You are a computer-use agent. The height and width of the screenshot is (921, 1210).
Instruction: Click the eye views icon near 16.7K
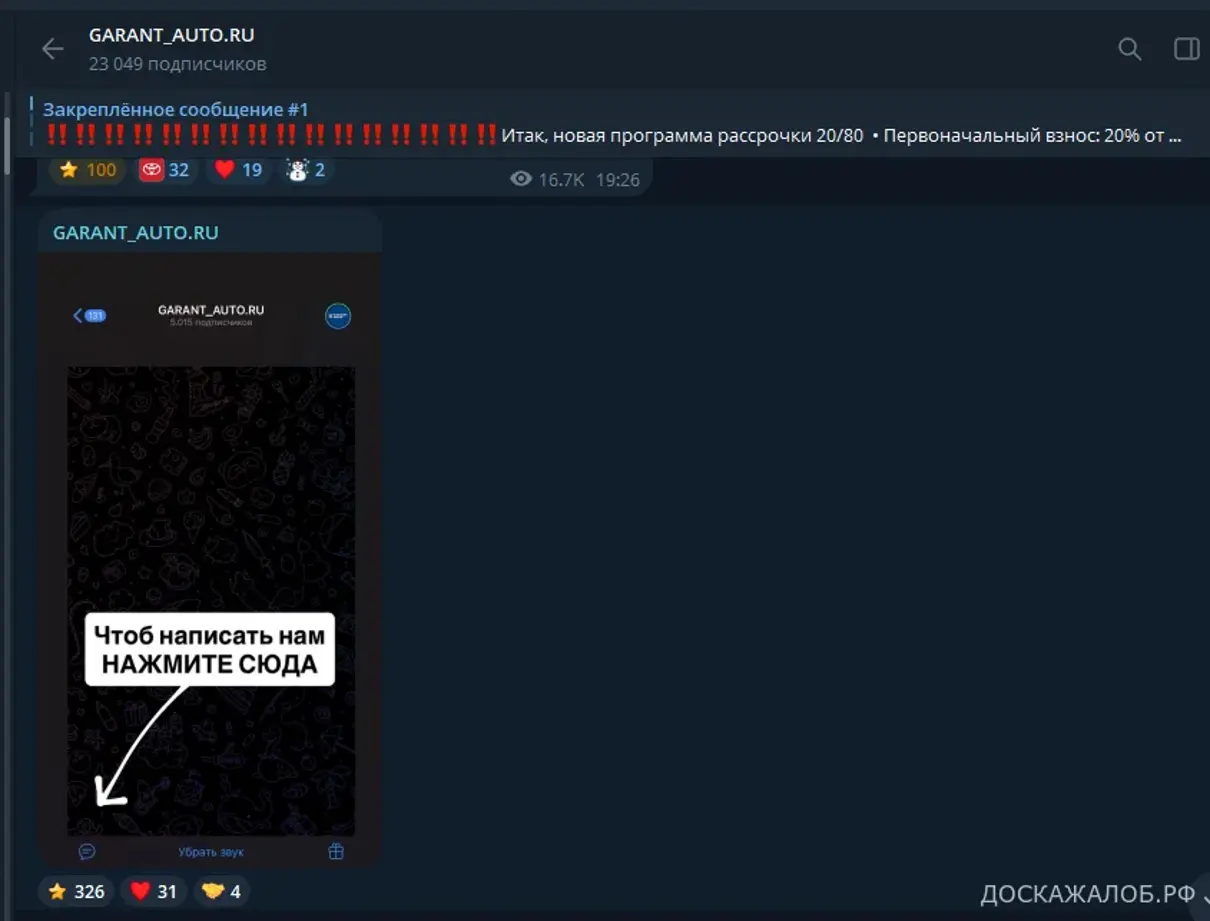[x=520, y=179]
